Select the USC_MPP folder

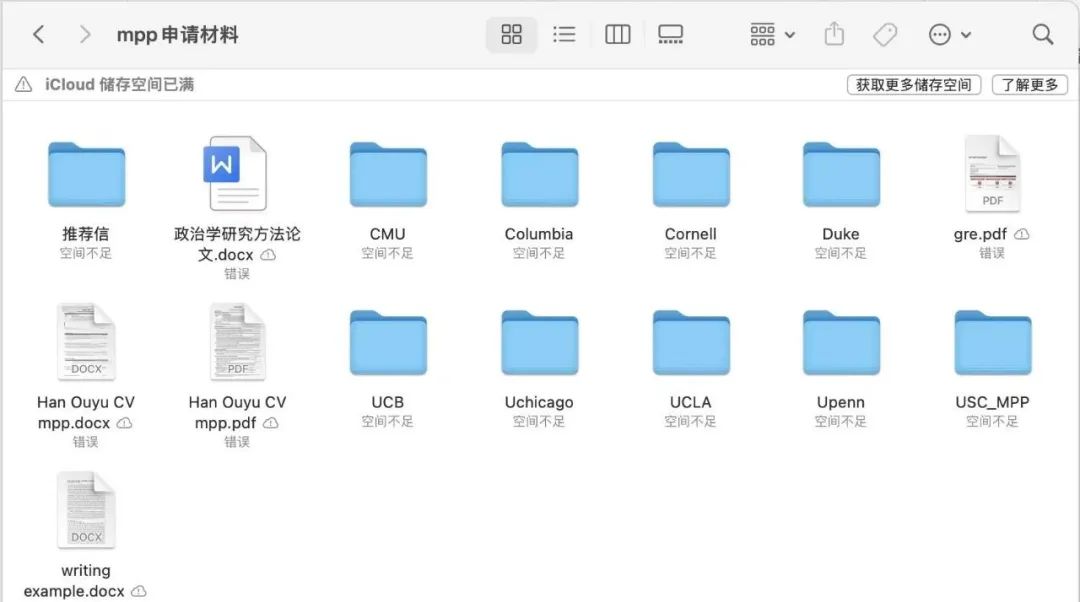click(993, 342)
